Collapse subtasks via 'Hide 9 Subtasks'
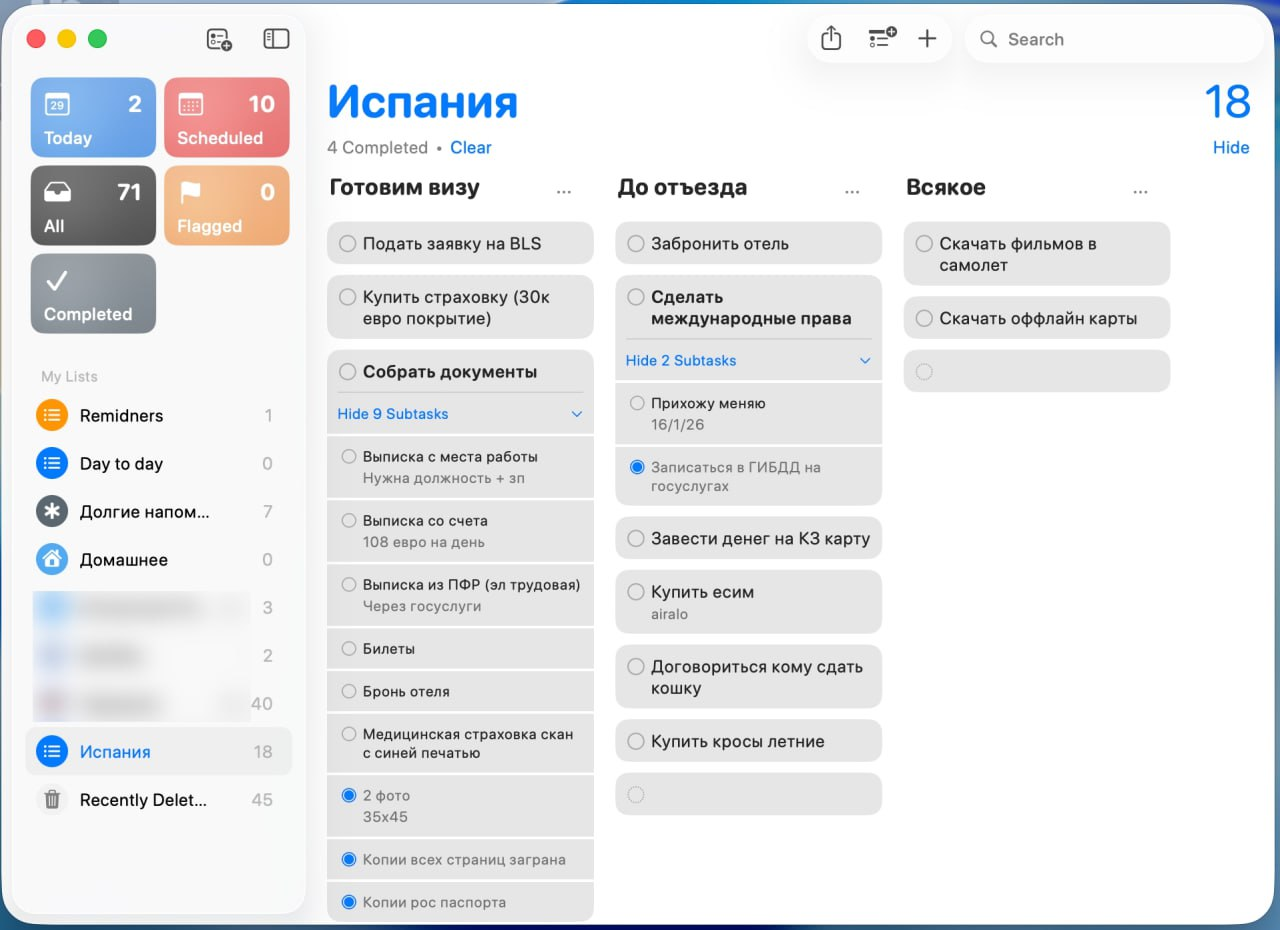Screen dimensions: 1280x930 (x=391, y=413)
